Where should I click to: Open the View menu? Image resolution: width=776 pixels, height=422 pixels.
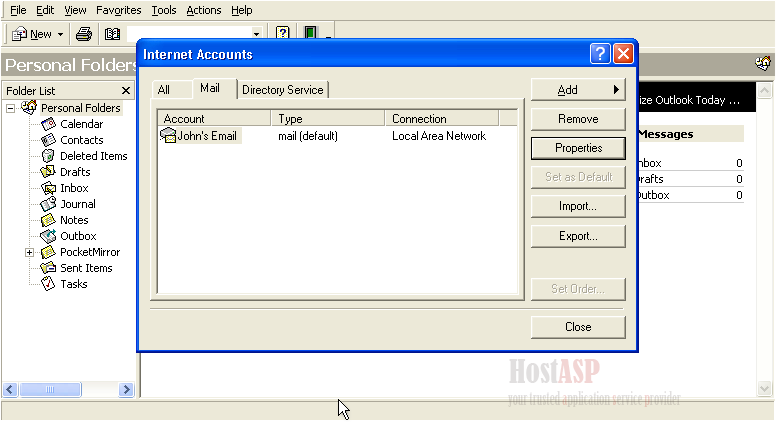tap(75, 10)
